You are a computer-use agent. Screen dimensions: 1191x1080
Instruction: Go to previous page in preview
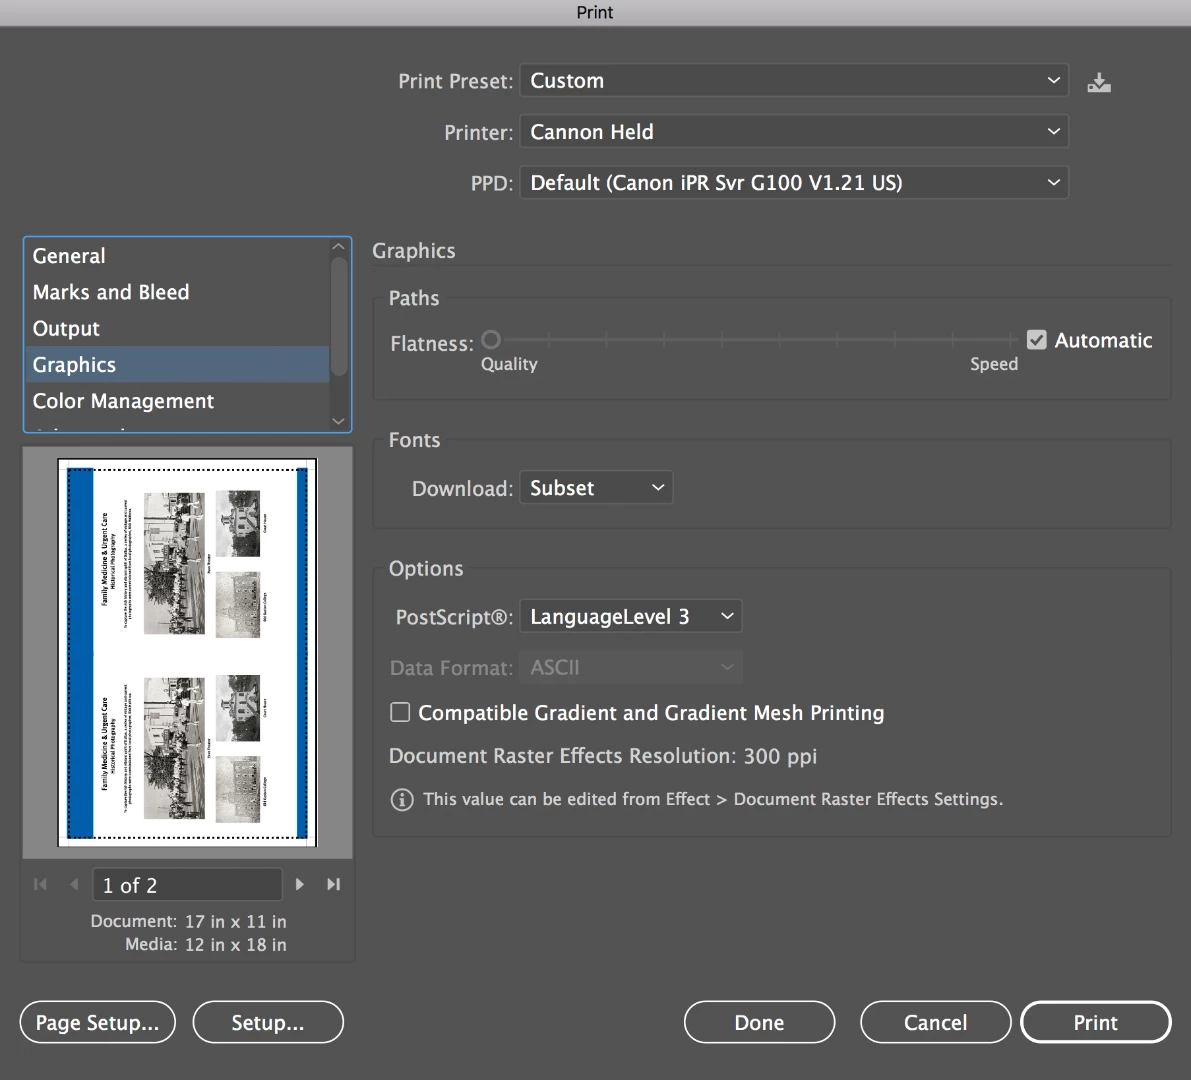[x=74, y=884]
